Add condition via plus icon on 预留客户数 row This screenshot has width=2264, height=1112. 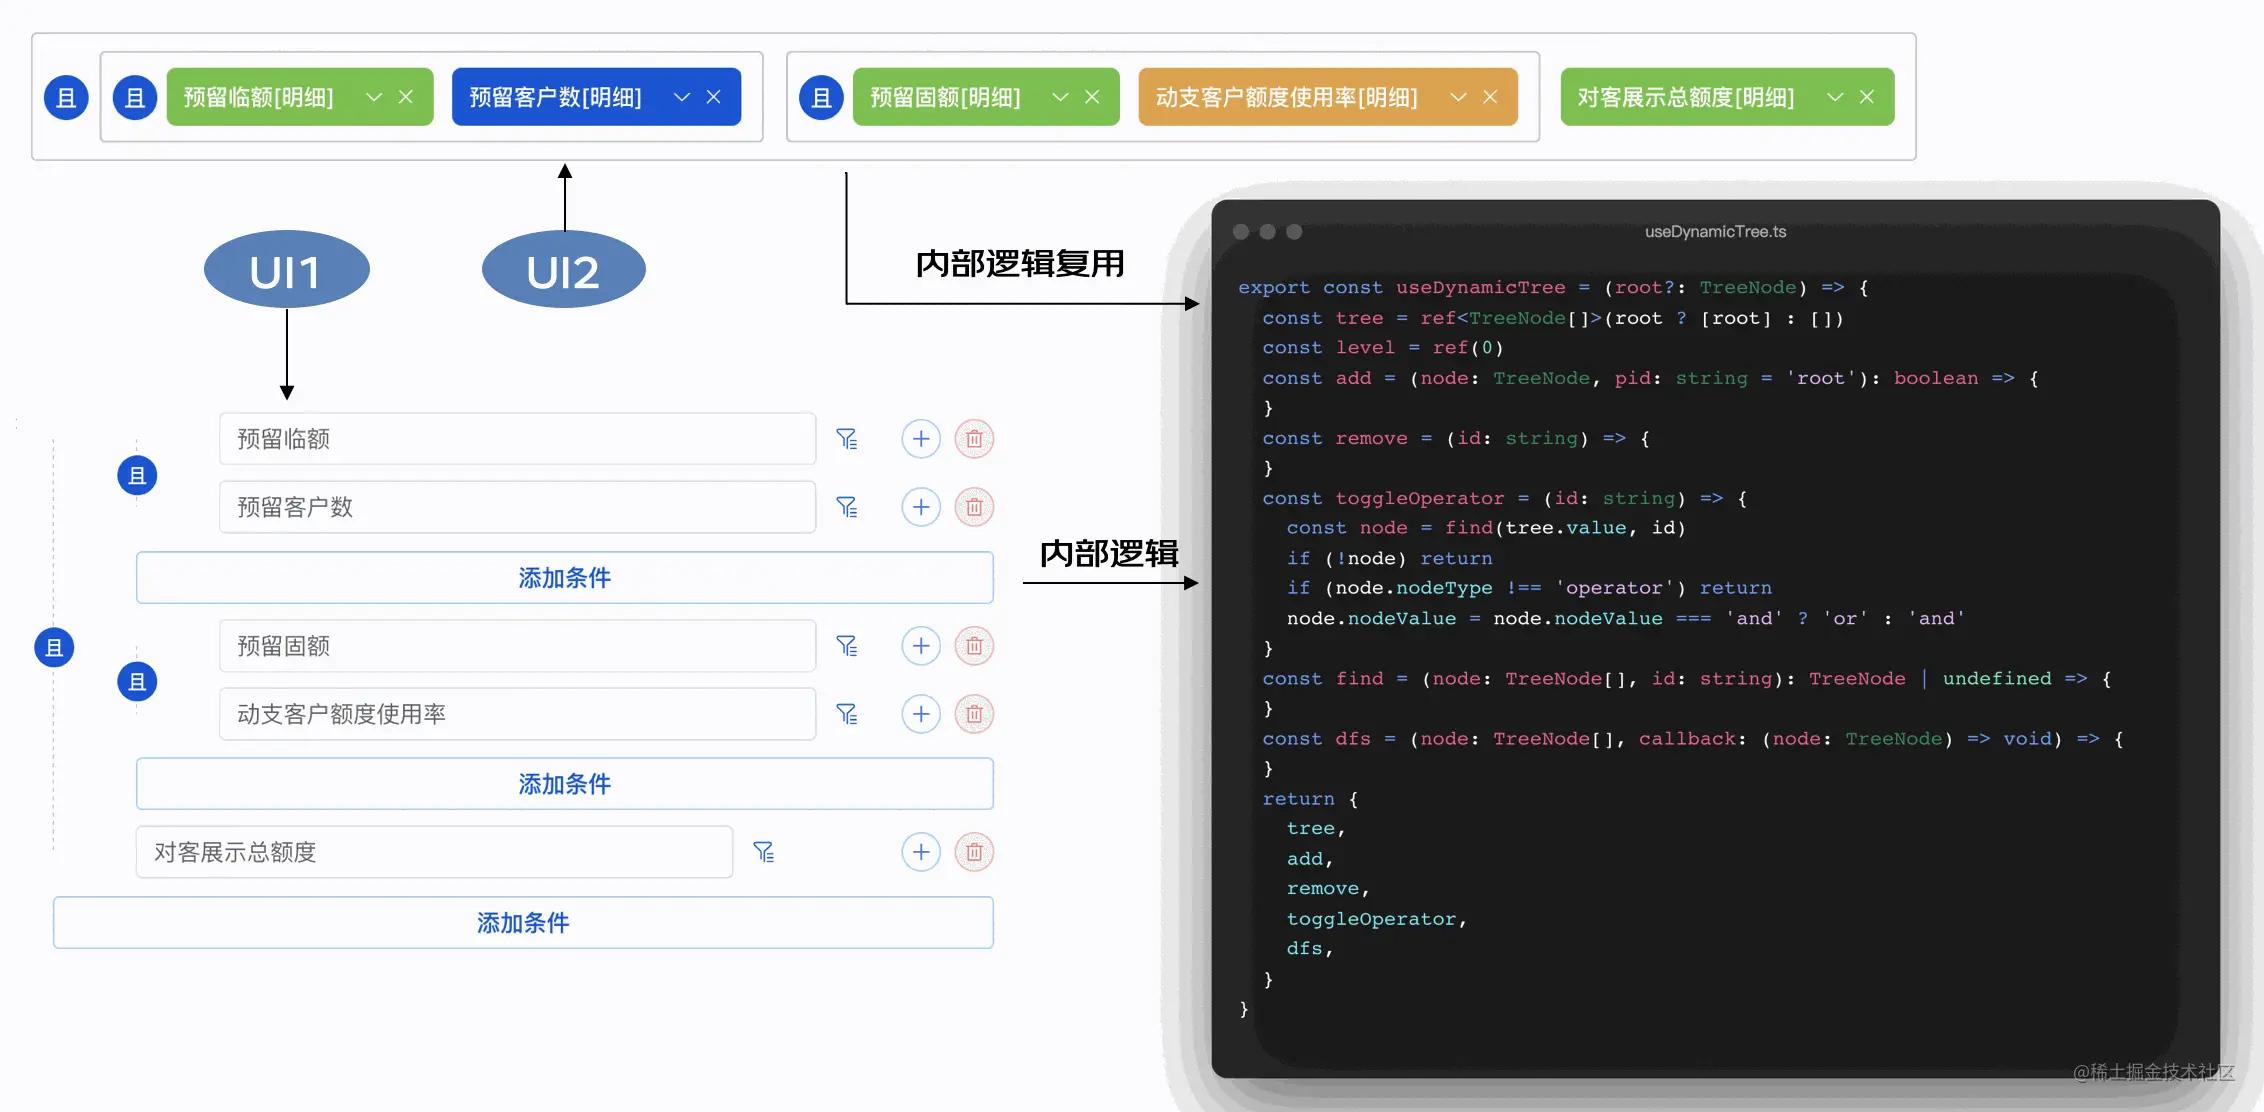pos(921,507)
